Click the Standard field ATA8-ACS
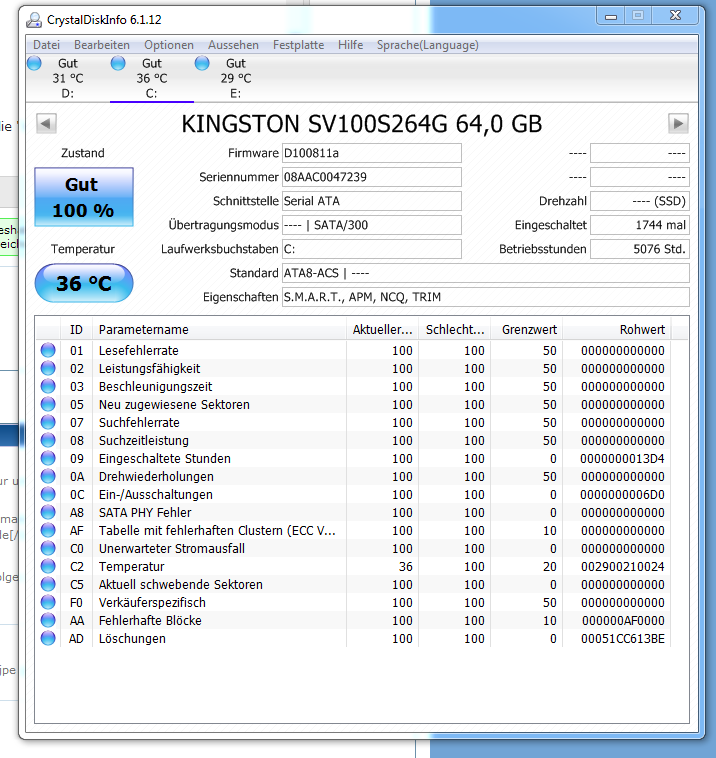 pyautogui.click(x=485, y=273)
